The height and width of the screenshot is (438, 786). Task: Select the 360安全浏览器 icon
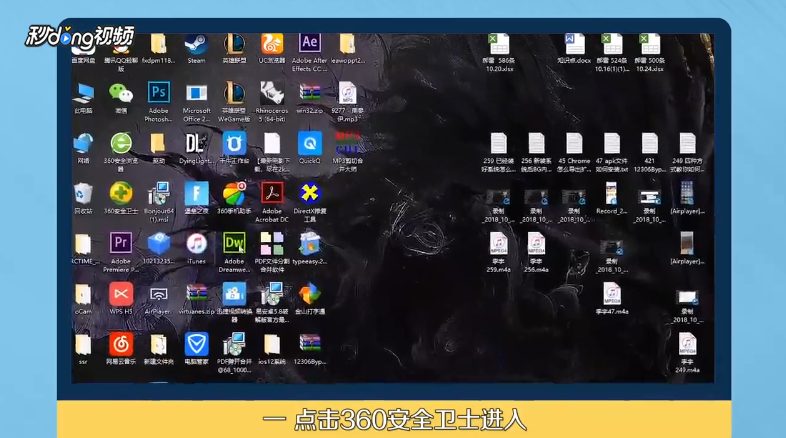(121, 144)
